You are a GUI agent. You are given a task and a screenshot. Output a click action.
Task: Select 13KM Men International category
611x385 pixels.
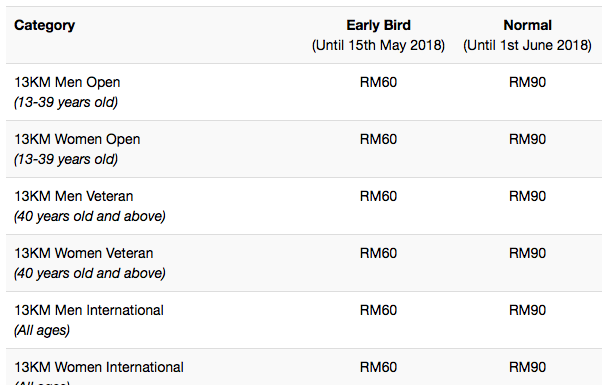pyautogui.click(x=89, y=310)
